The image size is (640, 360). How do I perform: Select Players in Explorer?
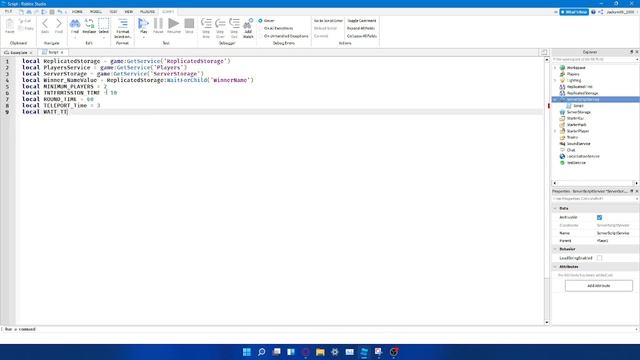(x=573, y=74)
